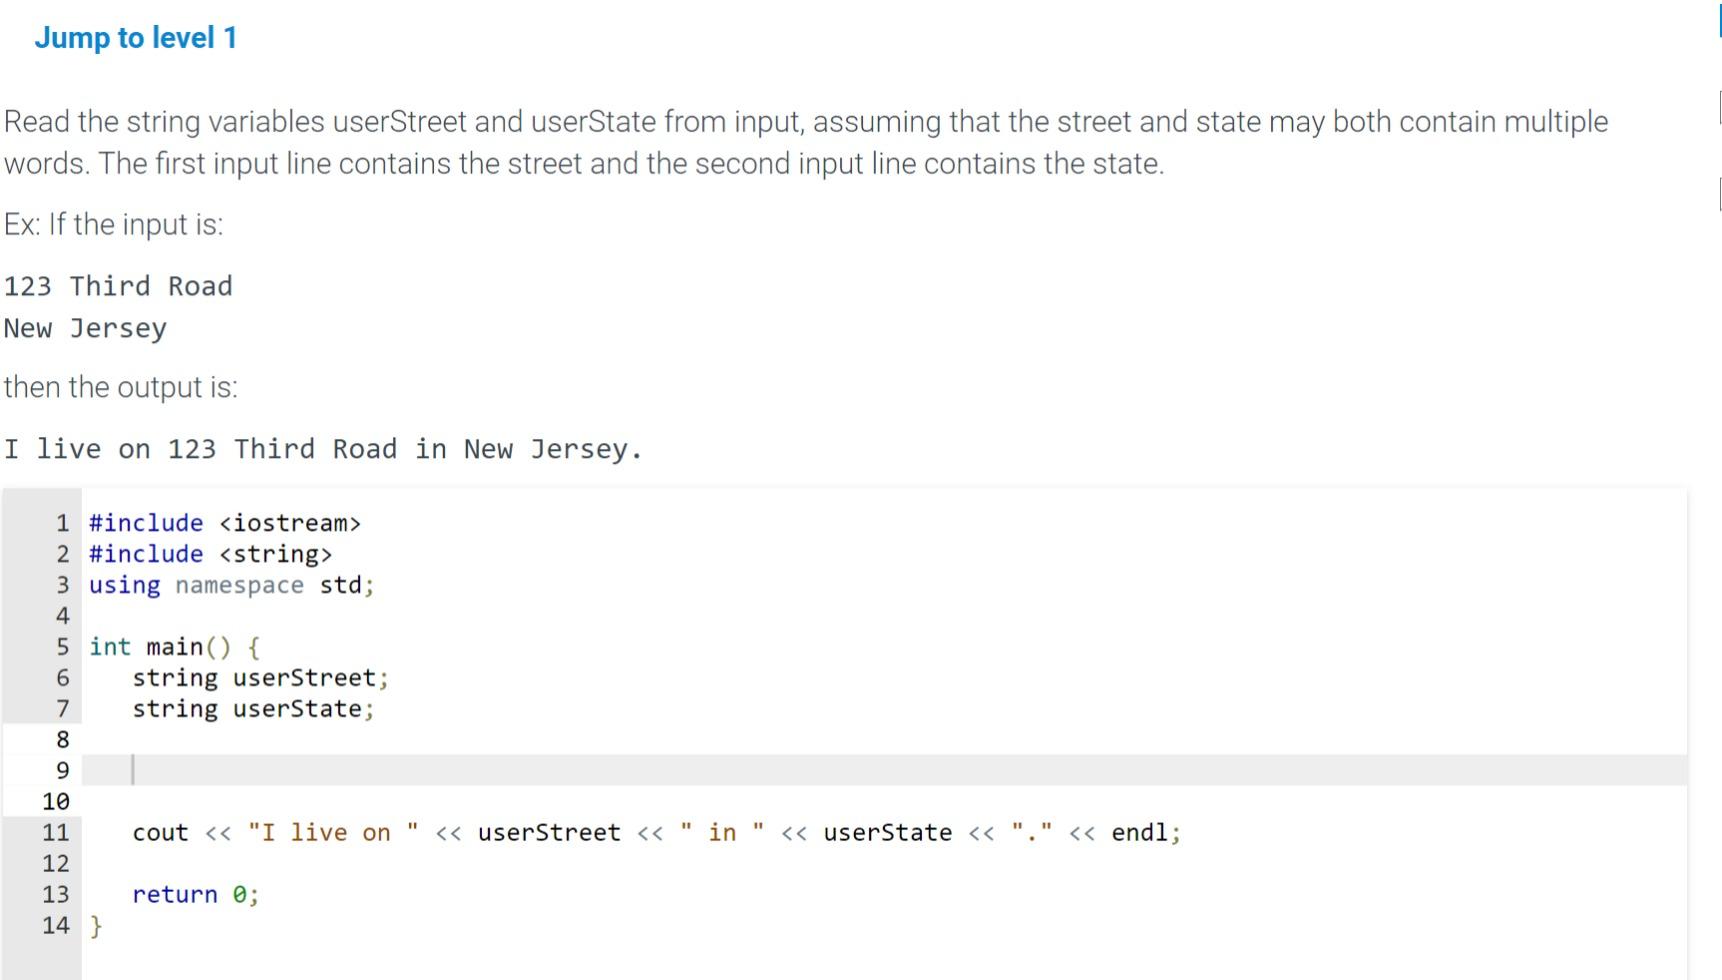Select line number 10 in the gutter

[x=57, y=801]
